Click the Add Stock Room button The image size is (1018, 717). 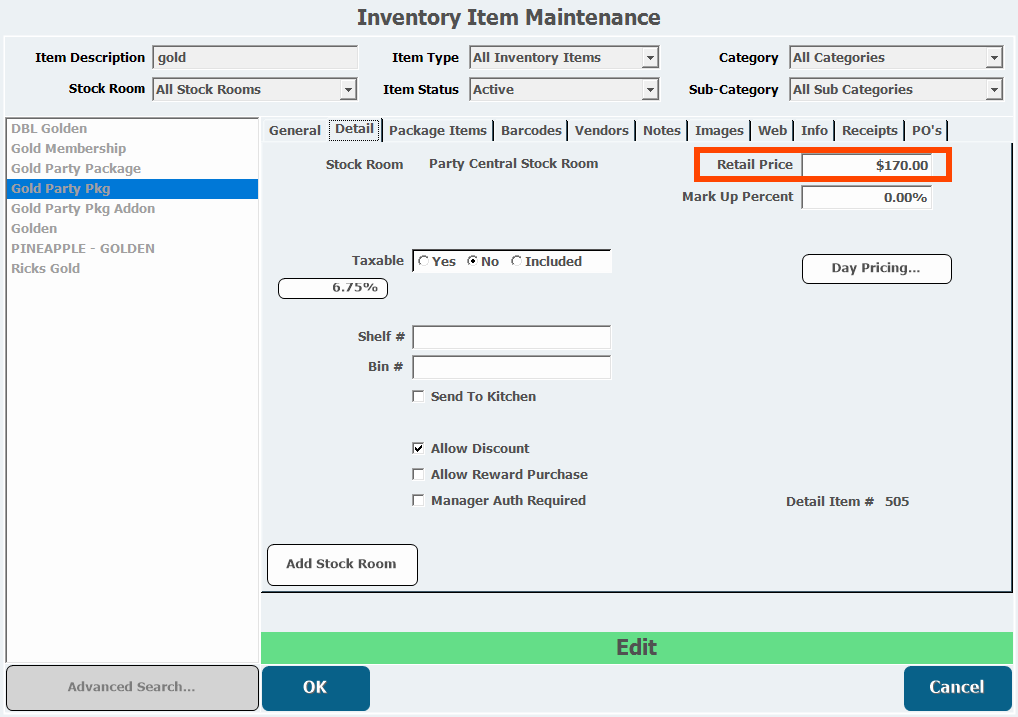[342, 565]
